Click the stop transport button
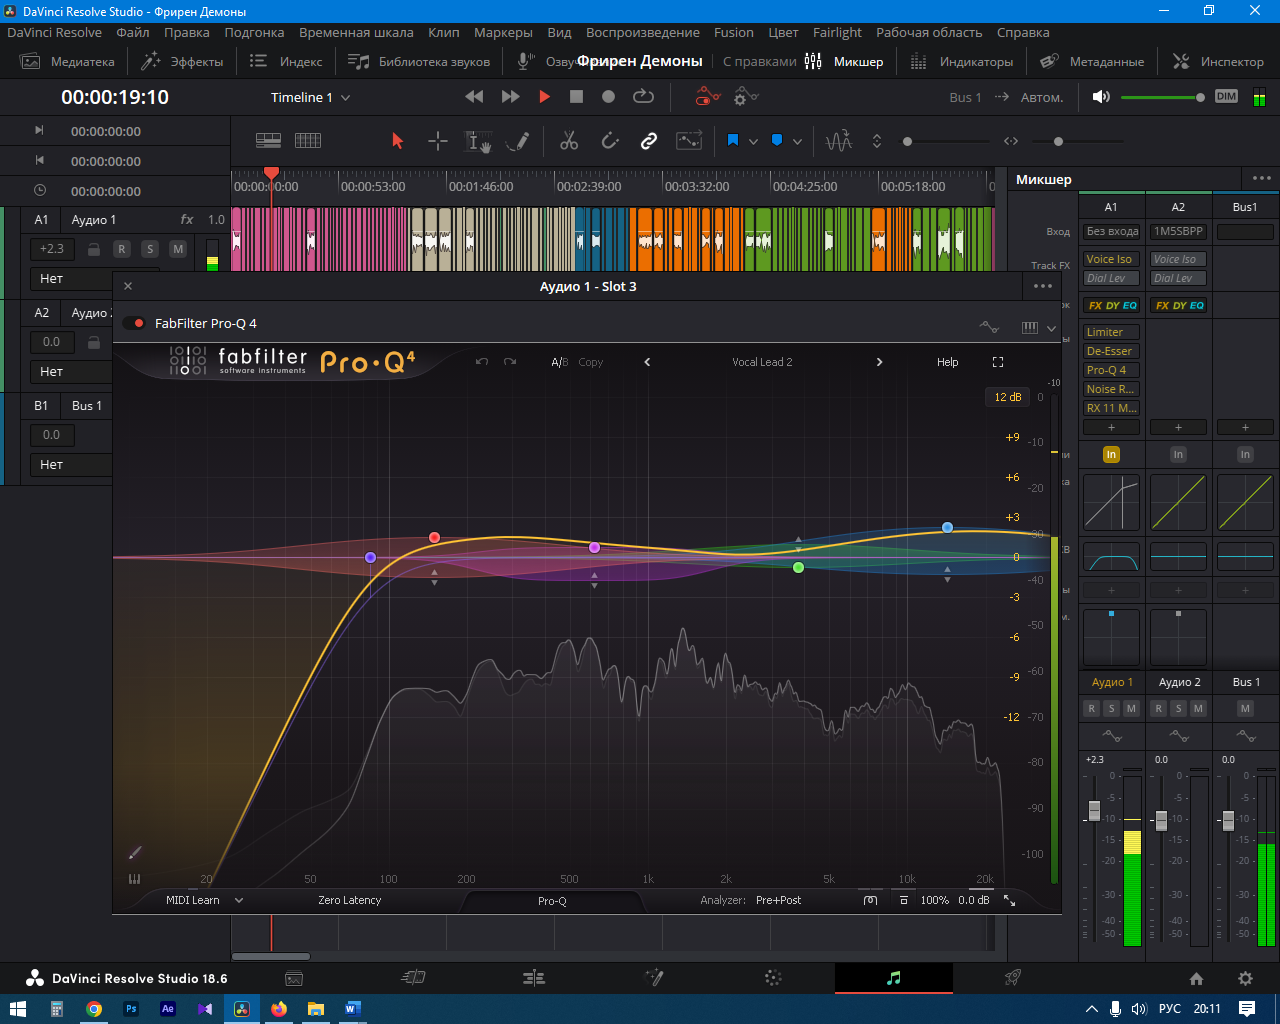The height and width of the screenshot is (1024, 1280). tap(576, 97)
